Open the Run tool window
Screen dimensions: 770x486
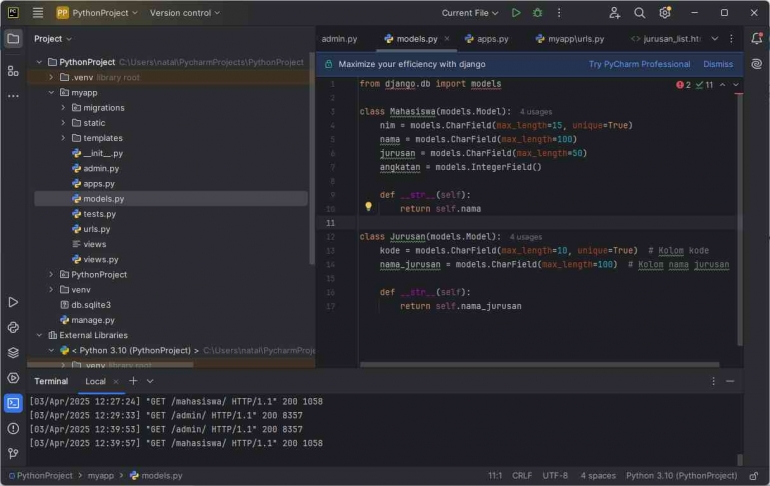13,302
